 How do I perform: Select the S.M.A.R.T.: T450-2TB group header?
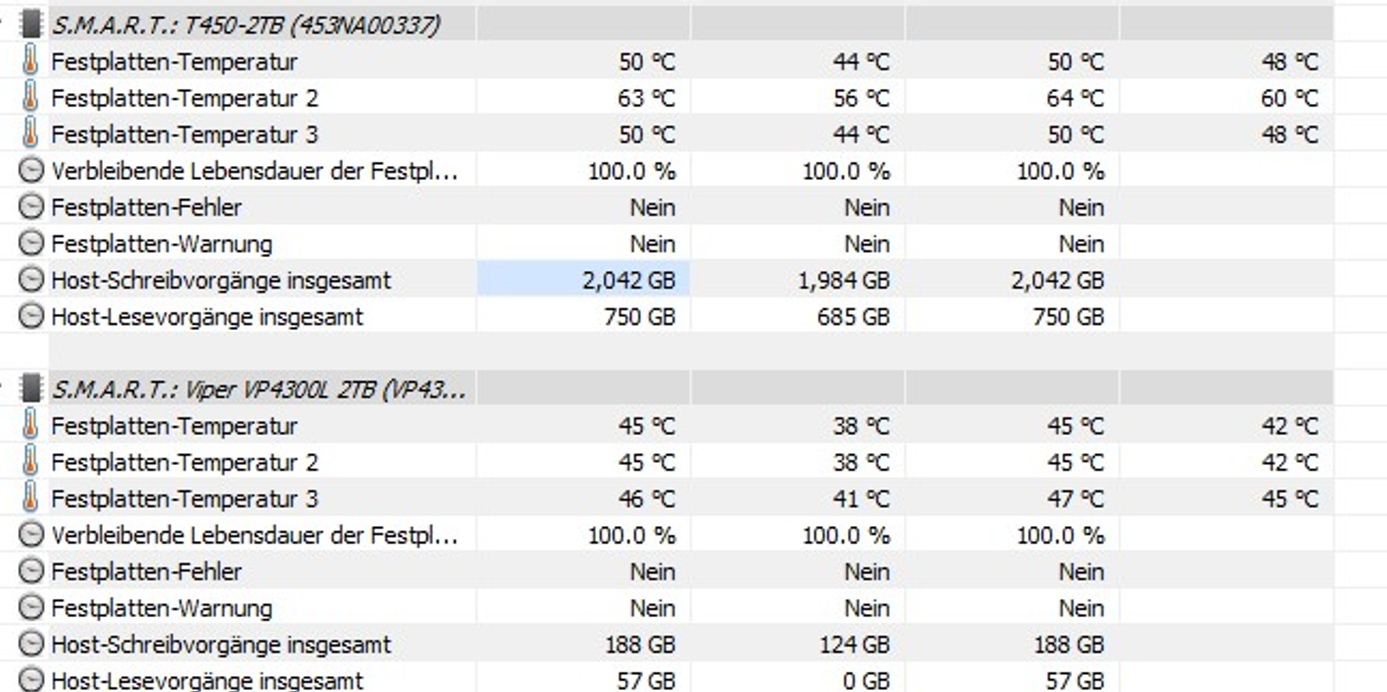click(245, 25)
